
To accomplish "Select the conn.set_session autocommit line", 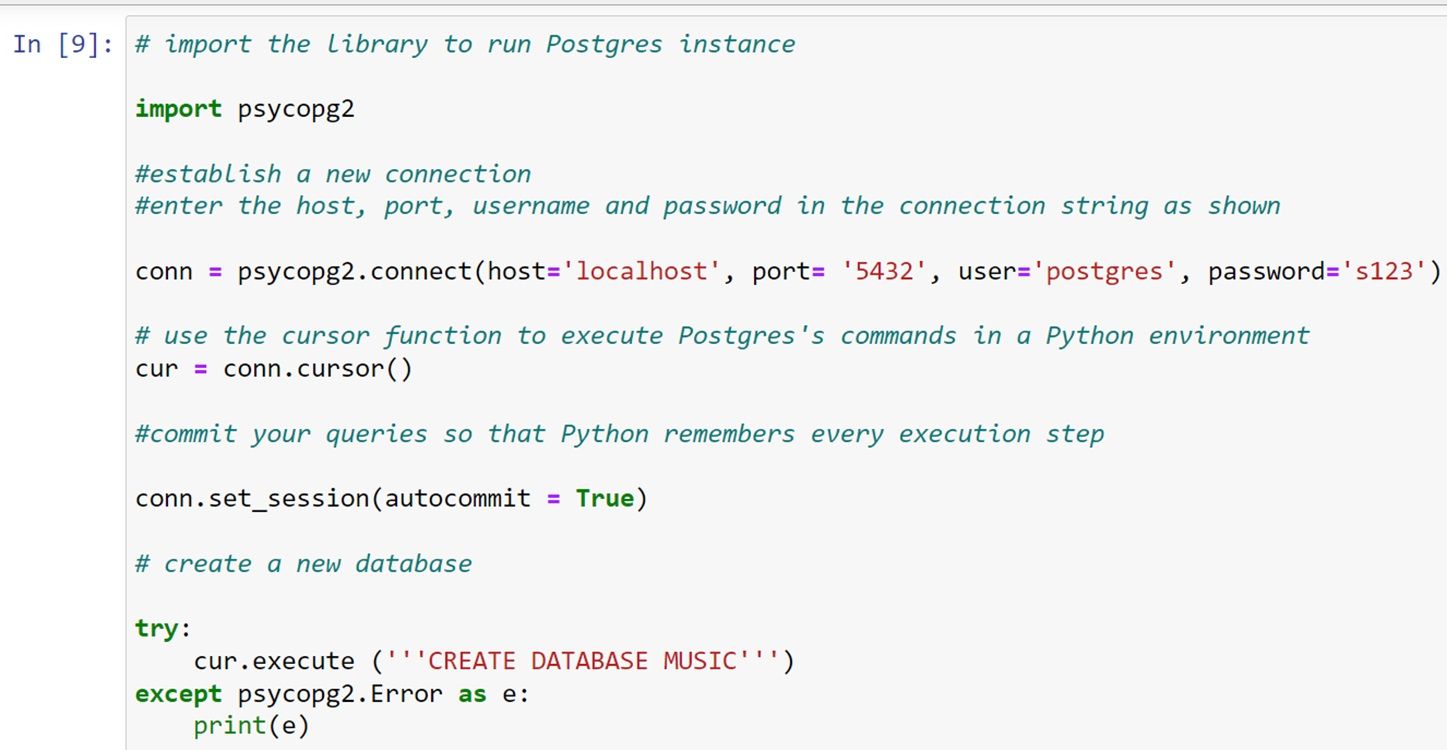I will tap(390, 497).
